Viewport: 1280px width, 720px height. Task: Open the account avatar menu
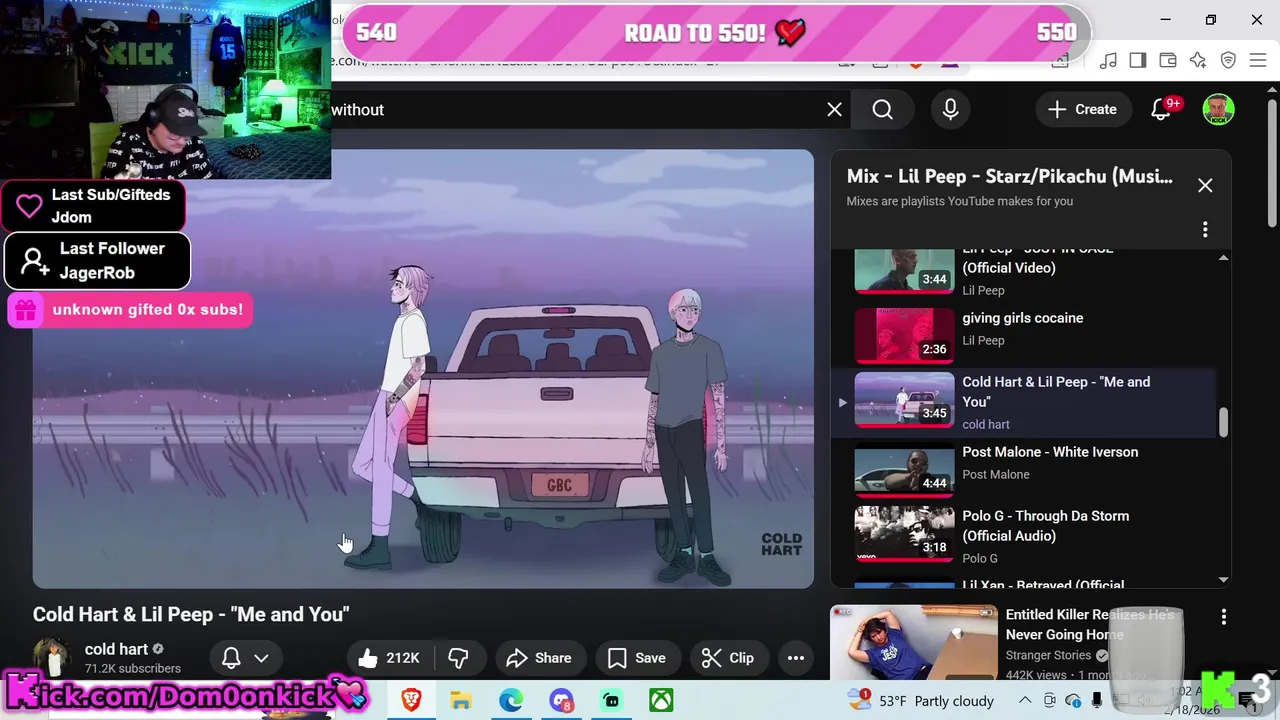pos(1218,110)
